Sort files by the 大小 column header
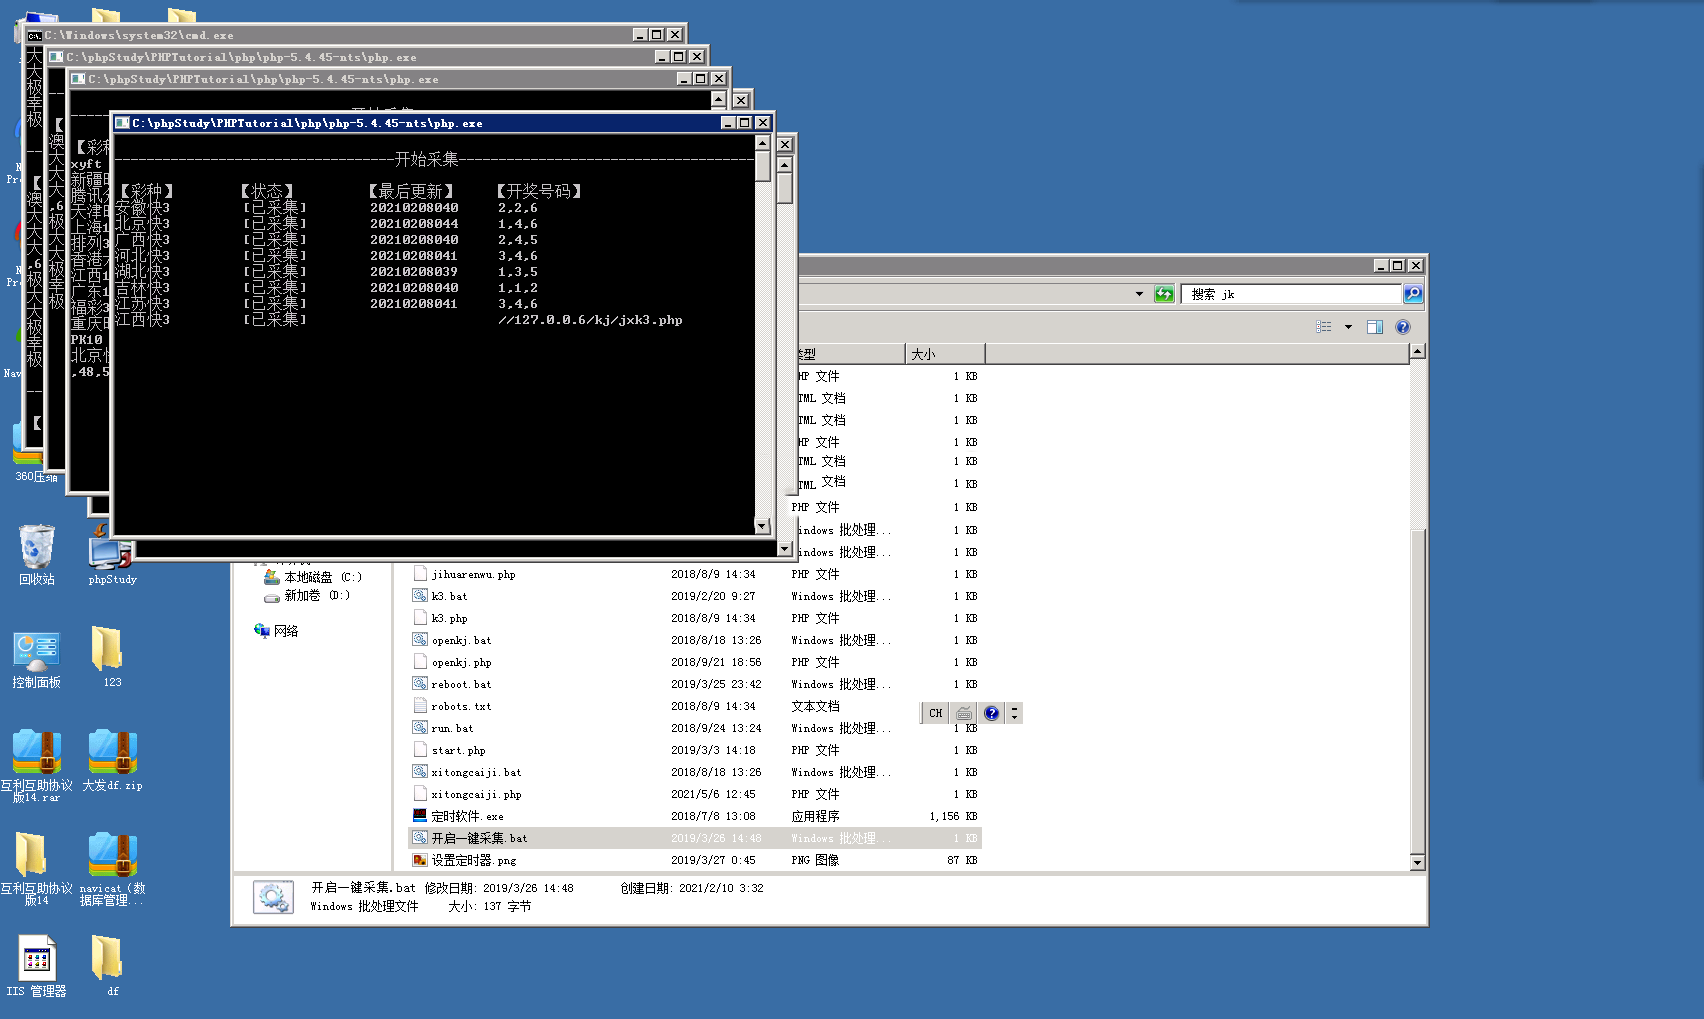The height and width of the screenshot is (1019, 1704). click(944, 354)
